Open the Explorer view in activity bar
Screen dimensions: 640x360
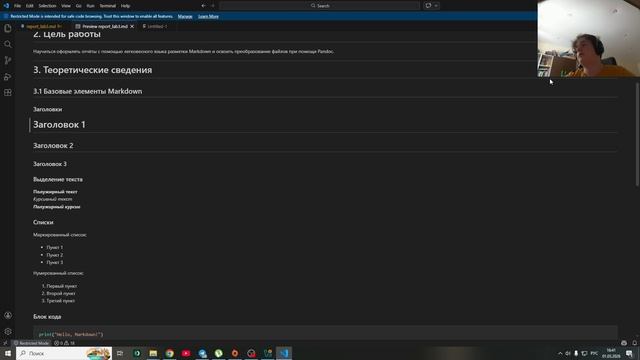[8, 28]
